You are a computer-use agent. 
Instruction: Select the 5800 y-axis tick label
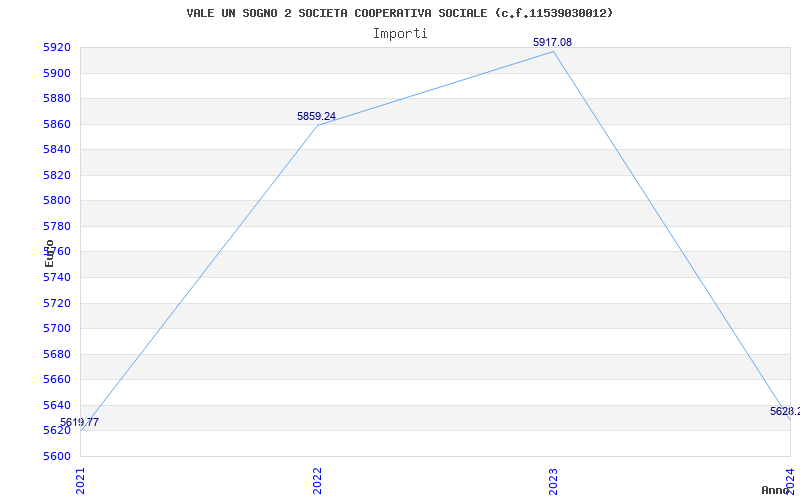[x=57, y=200]
